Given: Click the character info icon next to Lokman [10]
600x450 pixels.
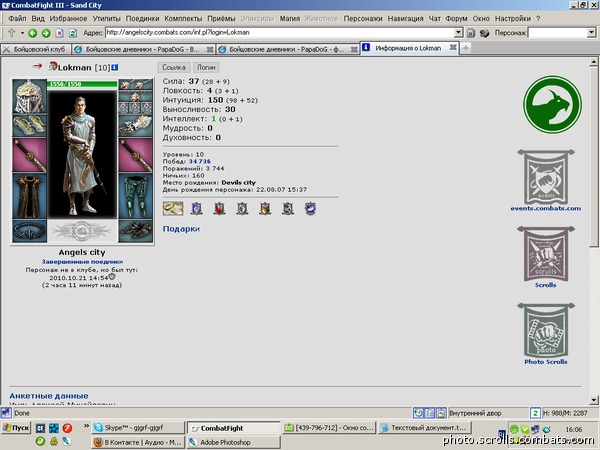Looking at the screenshot, I should 114,67.
